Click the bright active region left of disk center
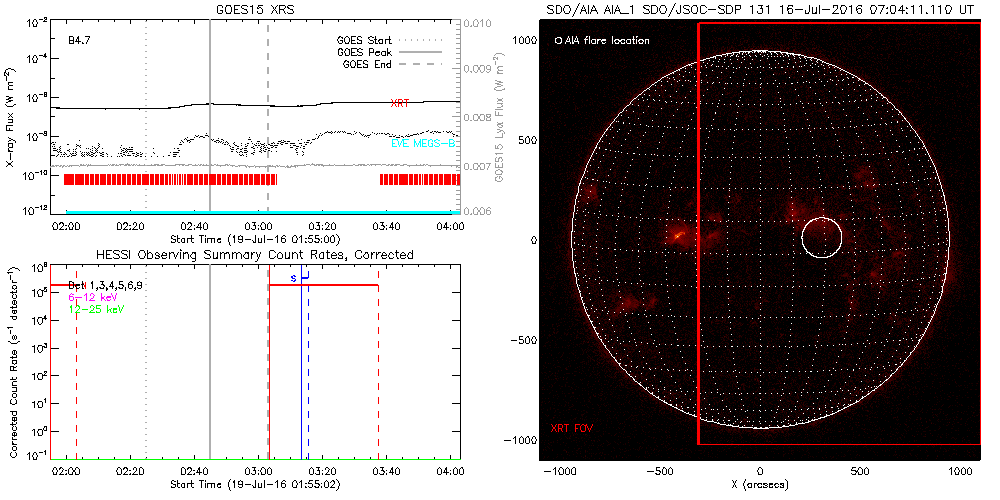This screenshot has width=1000, height=500. pos(679,236)
